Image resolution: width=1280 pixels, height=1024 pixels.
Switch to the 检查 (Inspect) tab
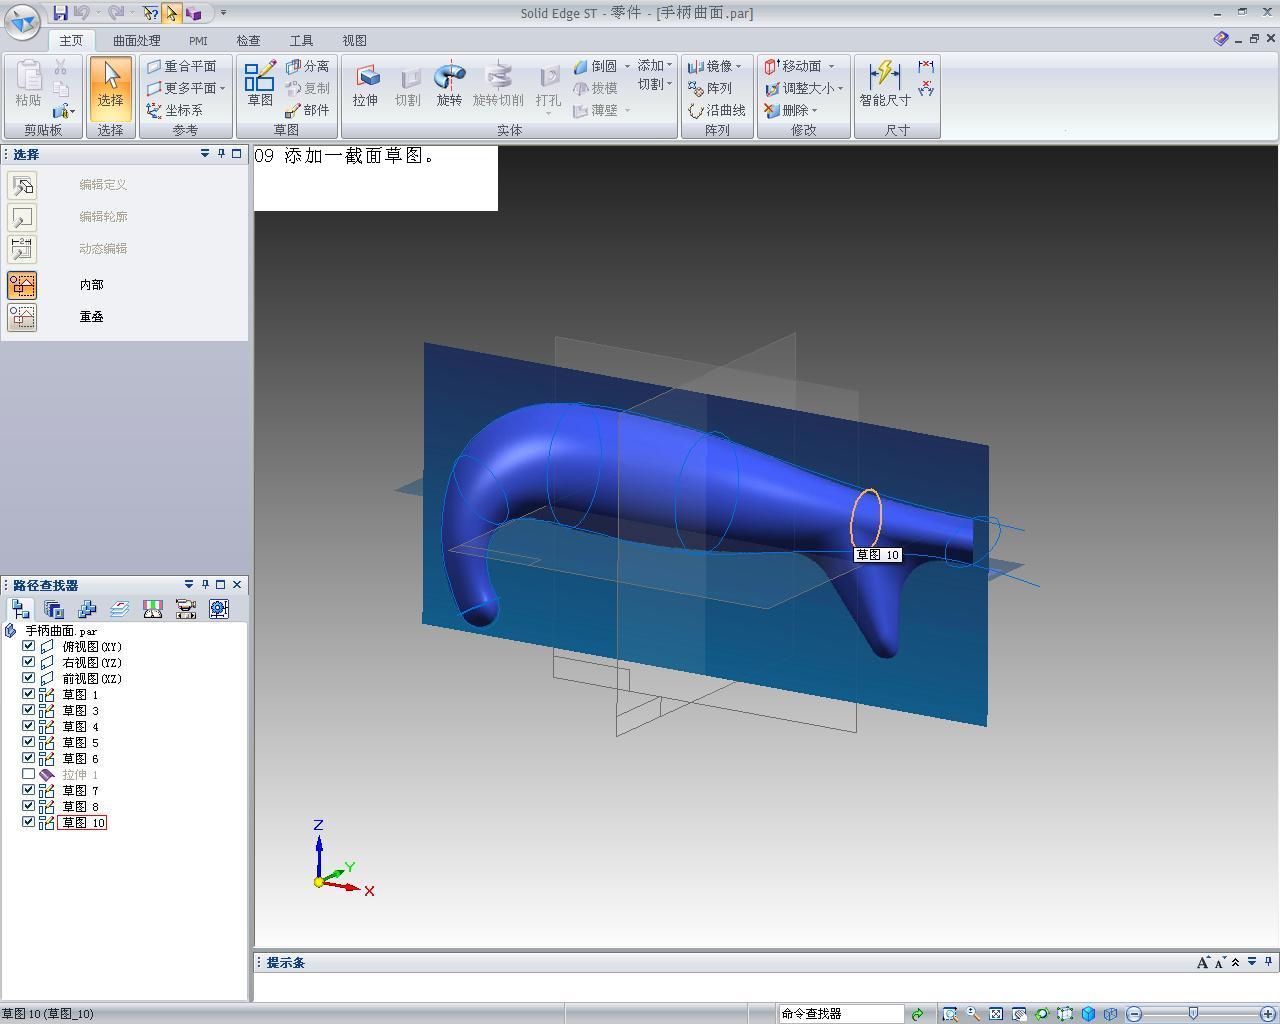tap(248, 41)
